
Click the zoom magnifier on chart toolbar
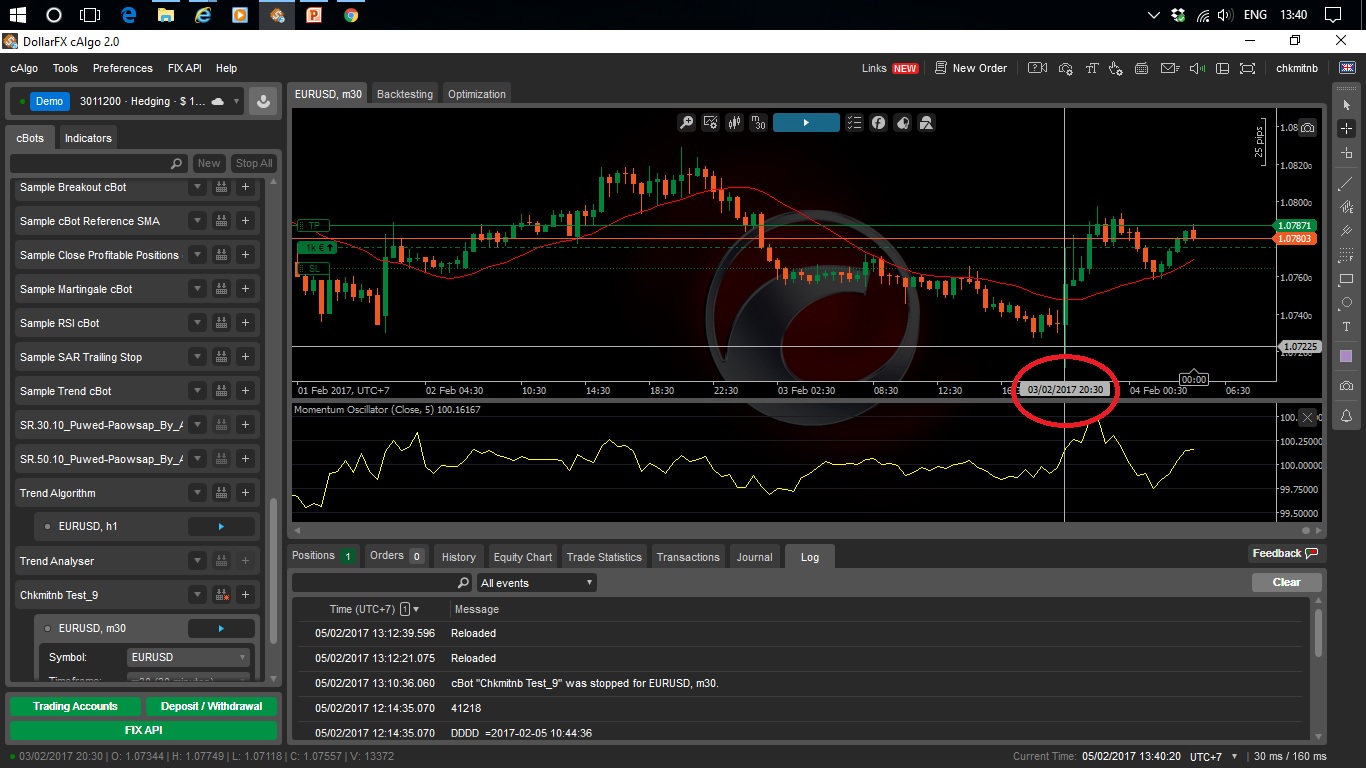tap(687, 122)
